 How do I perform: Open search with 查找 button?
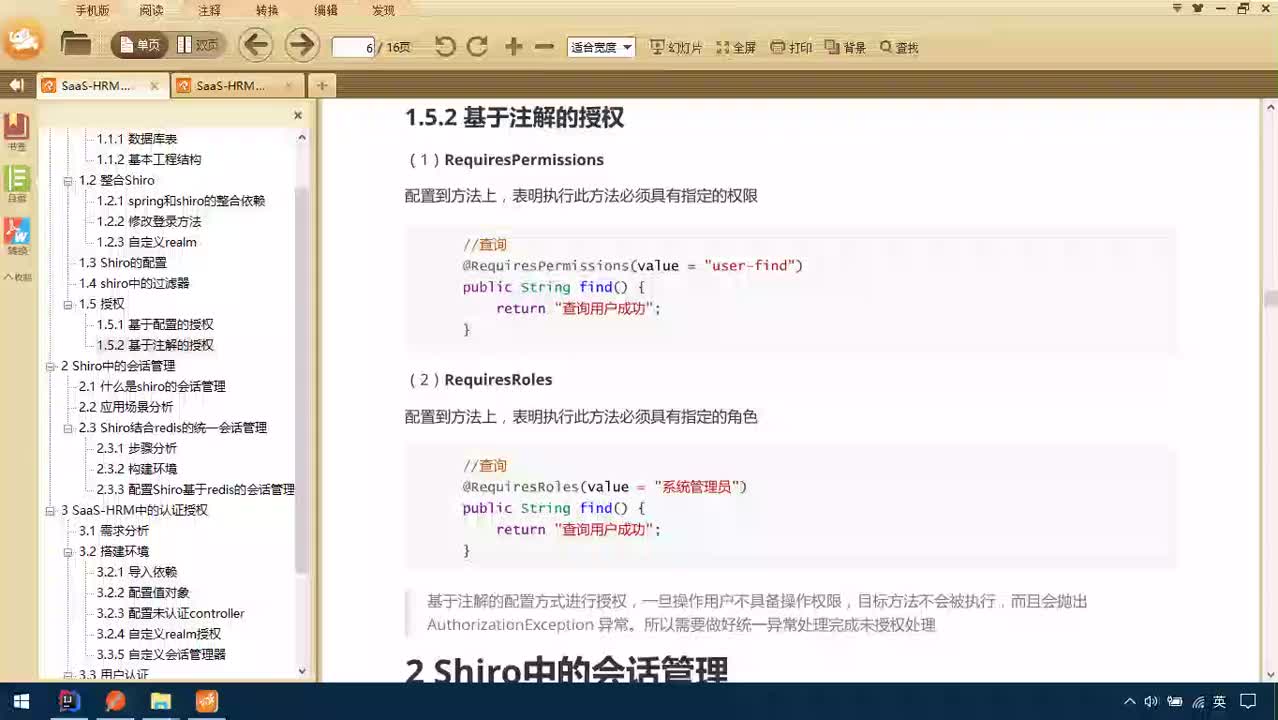pos(899,47)
